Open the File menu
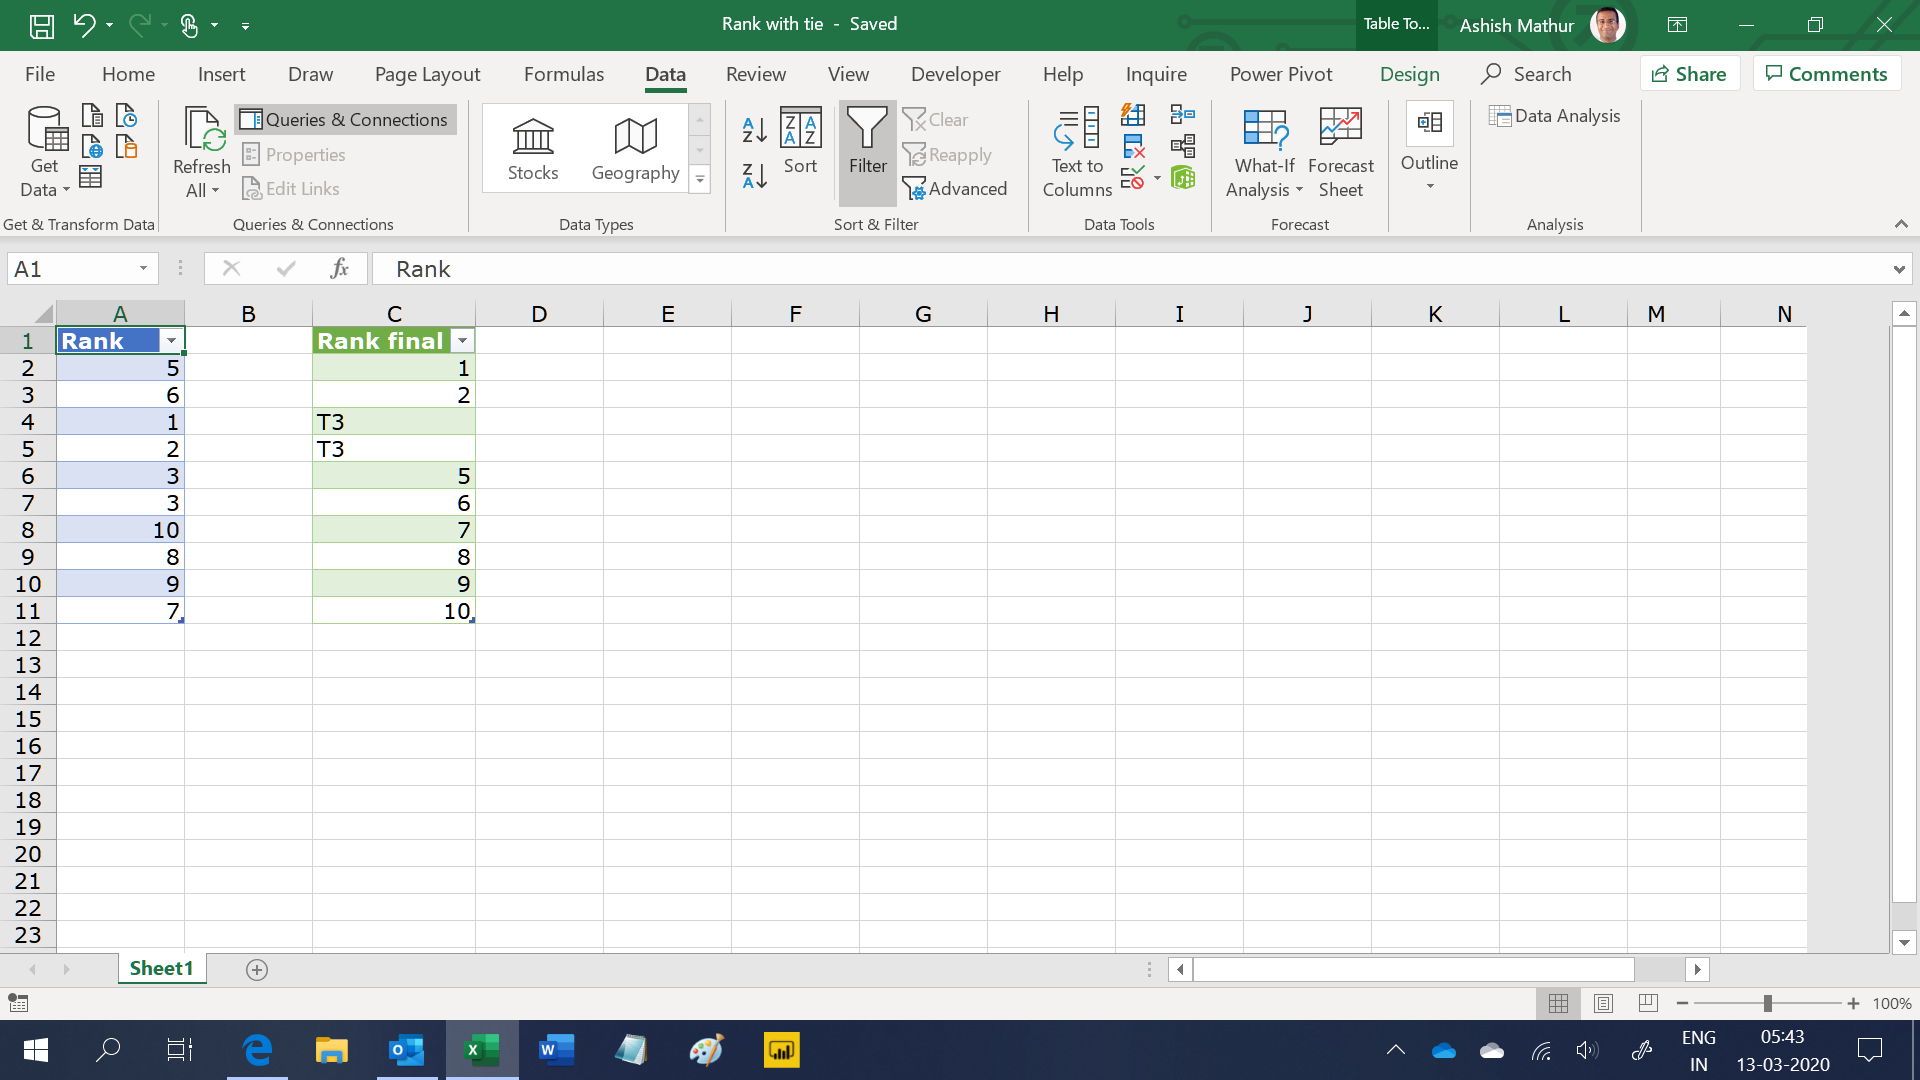1920x1080 pixels. (x=40, y=74)
